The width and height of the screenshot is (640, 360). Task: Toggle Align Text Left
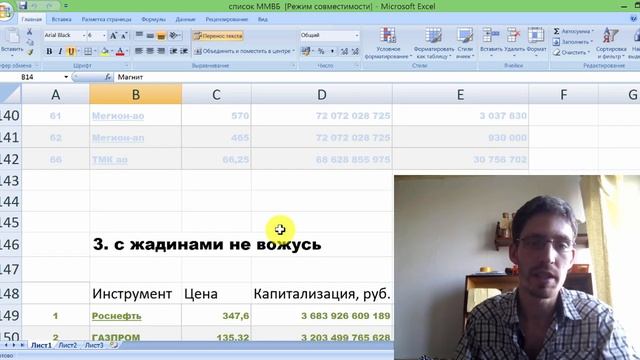coord(139,51)
